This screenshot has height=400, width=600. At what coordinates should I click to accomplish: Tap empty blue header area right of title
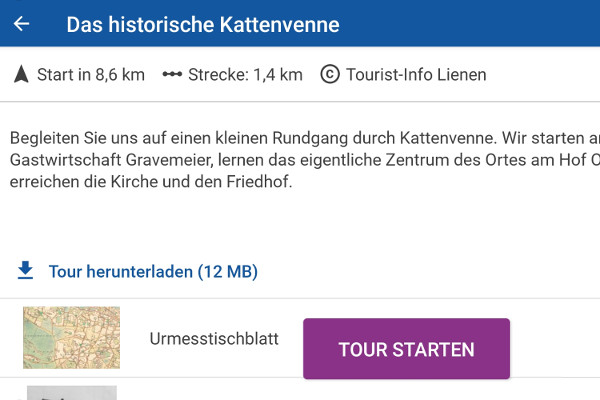[467, 24]
